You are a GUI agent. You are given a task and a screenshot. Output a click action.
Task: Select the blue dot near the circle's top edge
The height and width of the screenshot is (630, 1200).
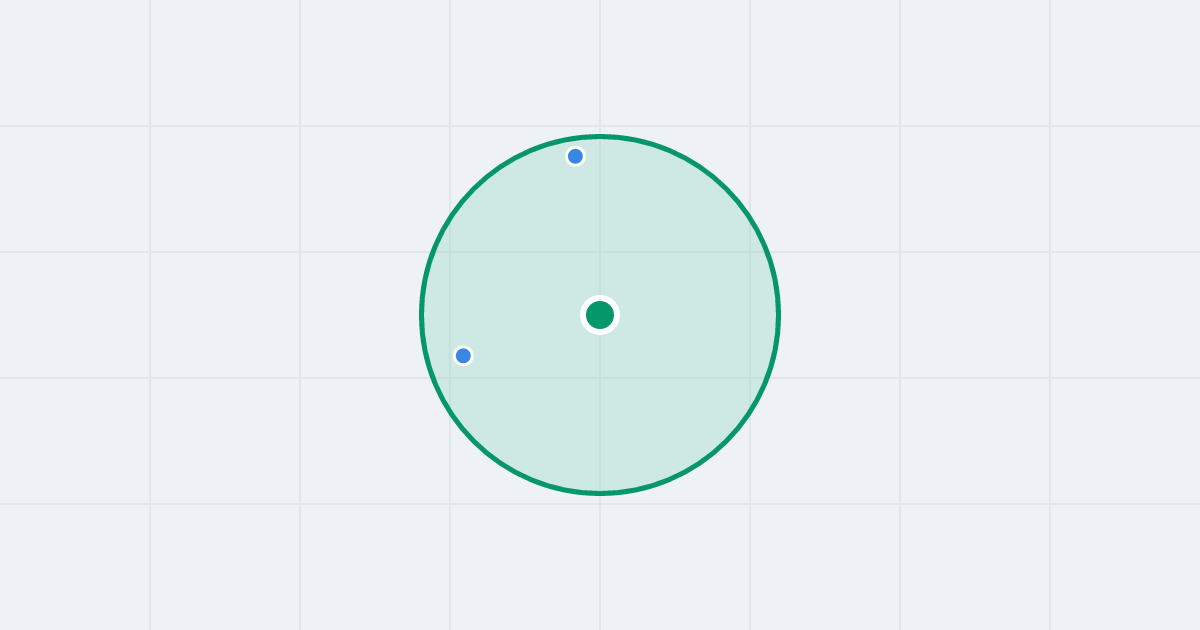[575, 156]
